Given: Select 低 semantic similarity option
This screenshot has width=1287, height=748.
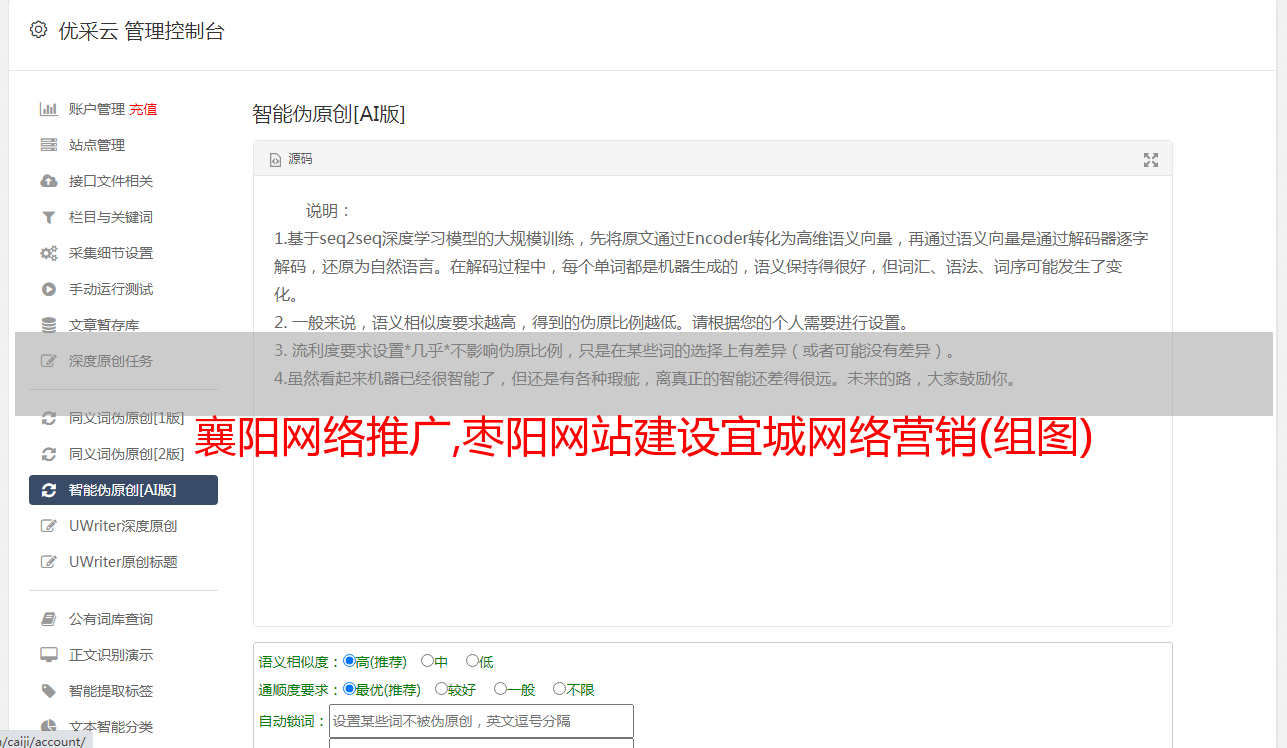Looking at the screenshot, I should point(472,661).
